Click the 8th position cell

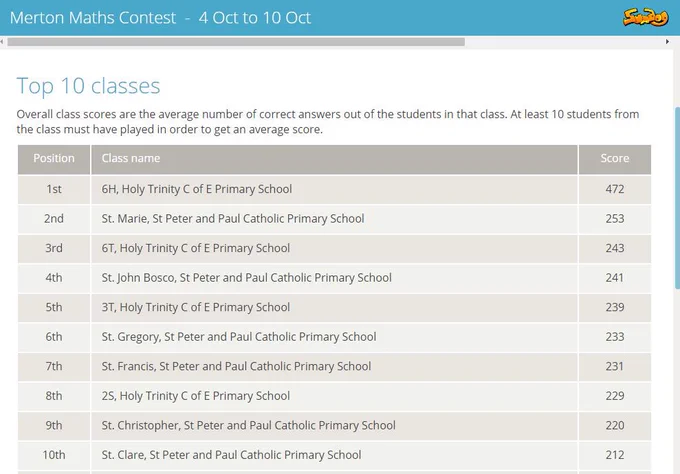tap(54, 396)
